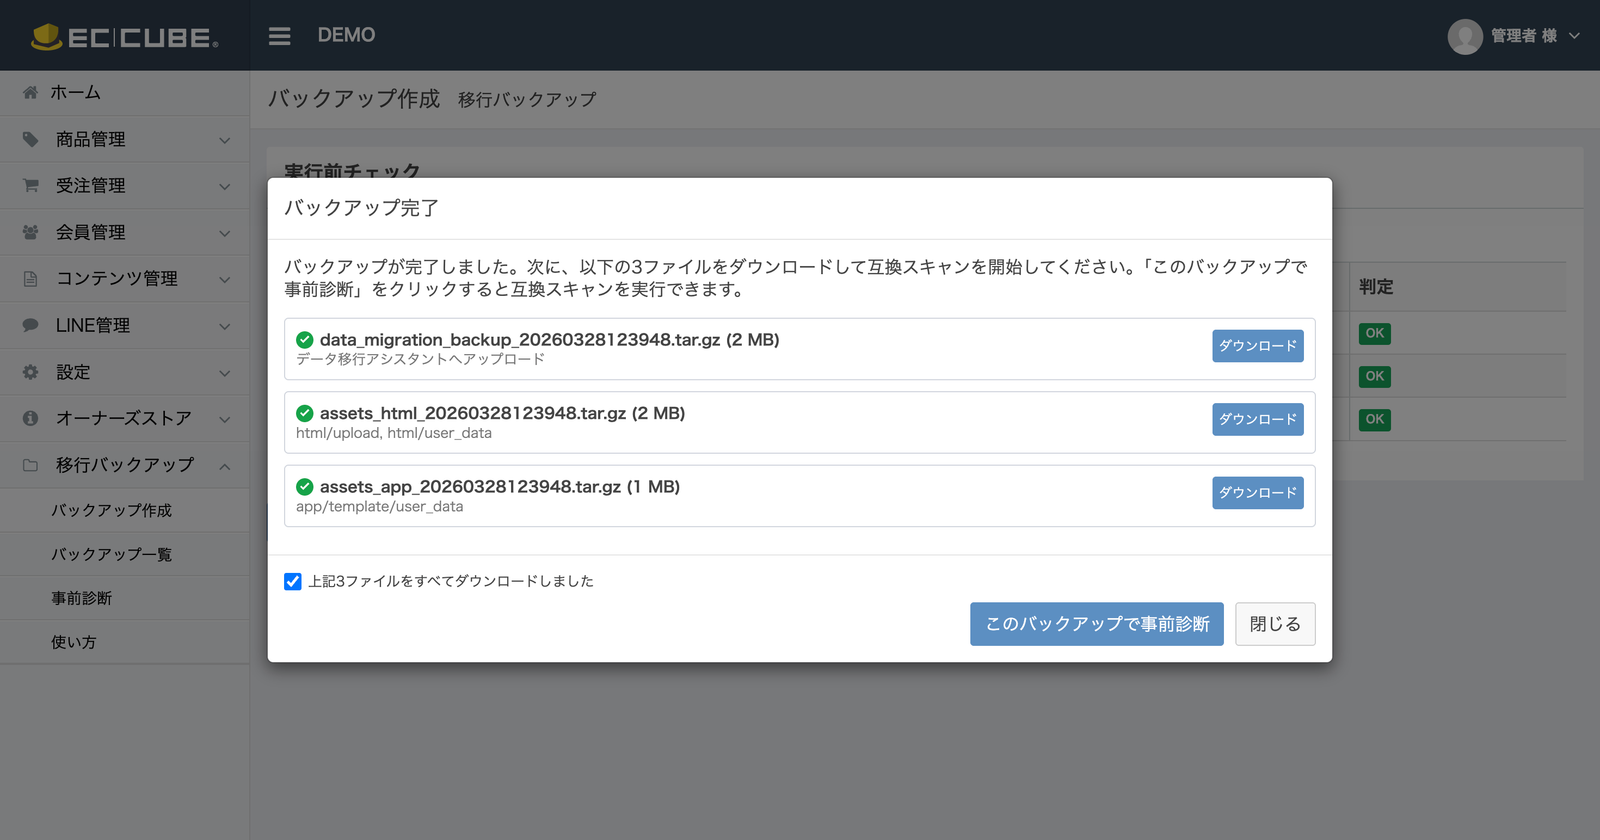The height and width of the screenshot is (840, 1600).
Task: Click the 管理者 様 user name
Action: (x=1523, y=36)
